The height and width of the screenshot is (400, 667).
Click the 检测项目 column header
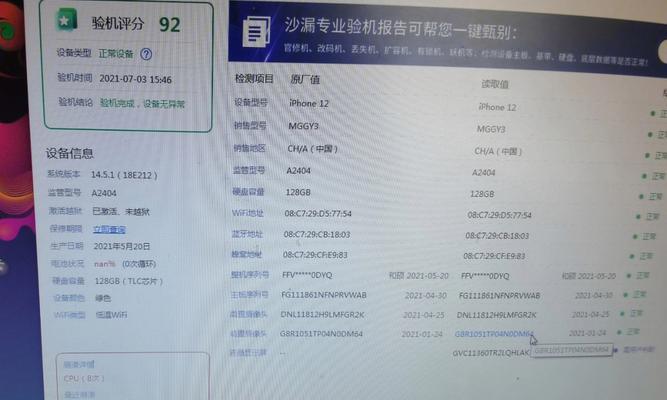pyautogui.click(x=254, y=79)
